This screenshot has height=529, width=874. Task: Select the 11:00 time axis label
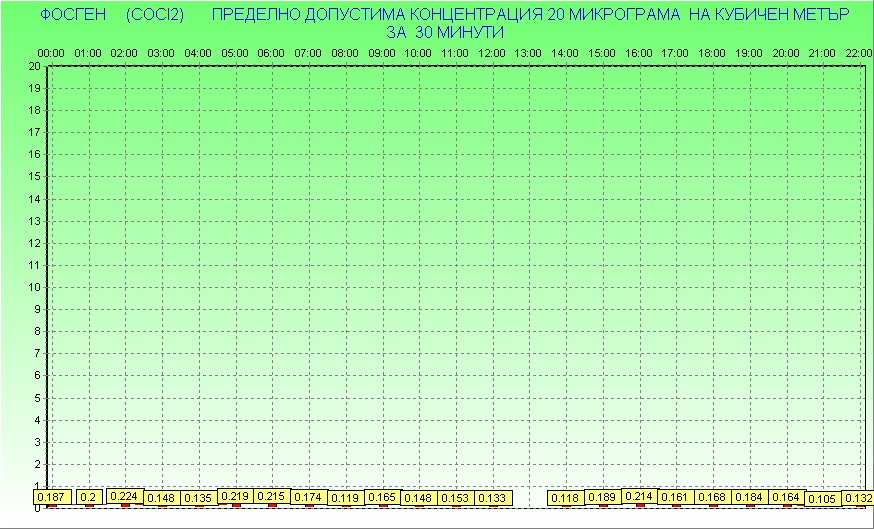coord(455,54)
